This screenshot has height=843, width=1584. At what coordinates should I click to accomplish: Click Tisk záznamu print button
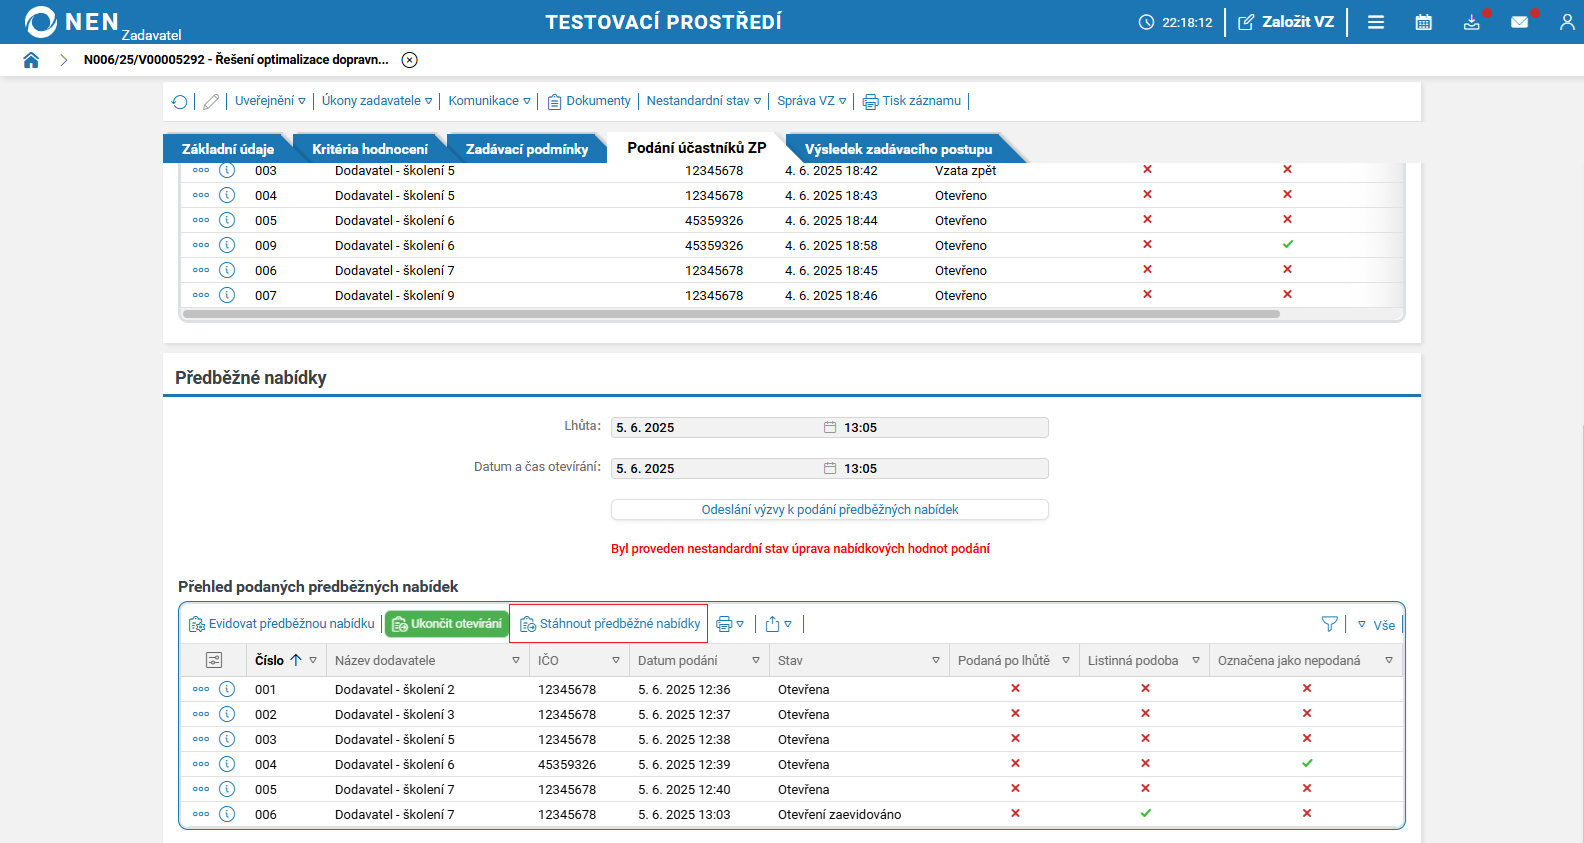point(912,101)
